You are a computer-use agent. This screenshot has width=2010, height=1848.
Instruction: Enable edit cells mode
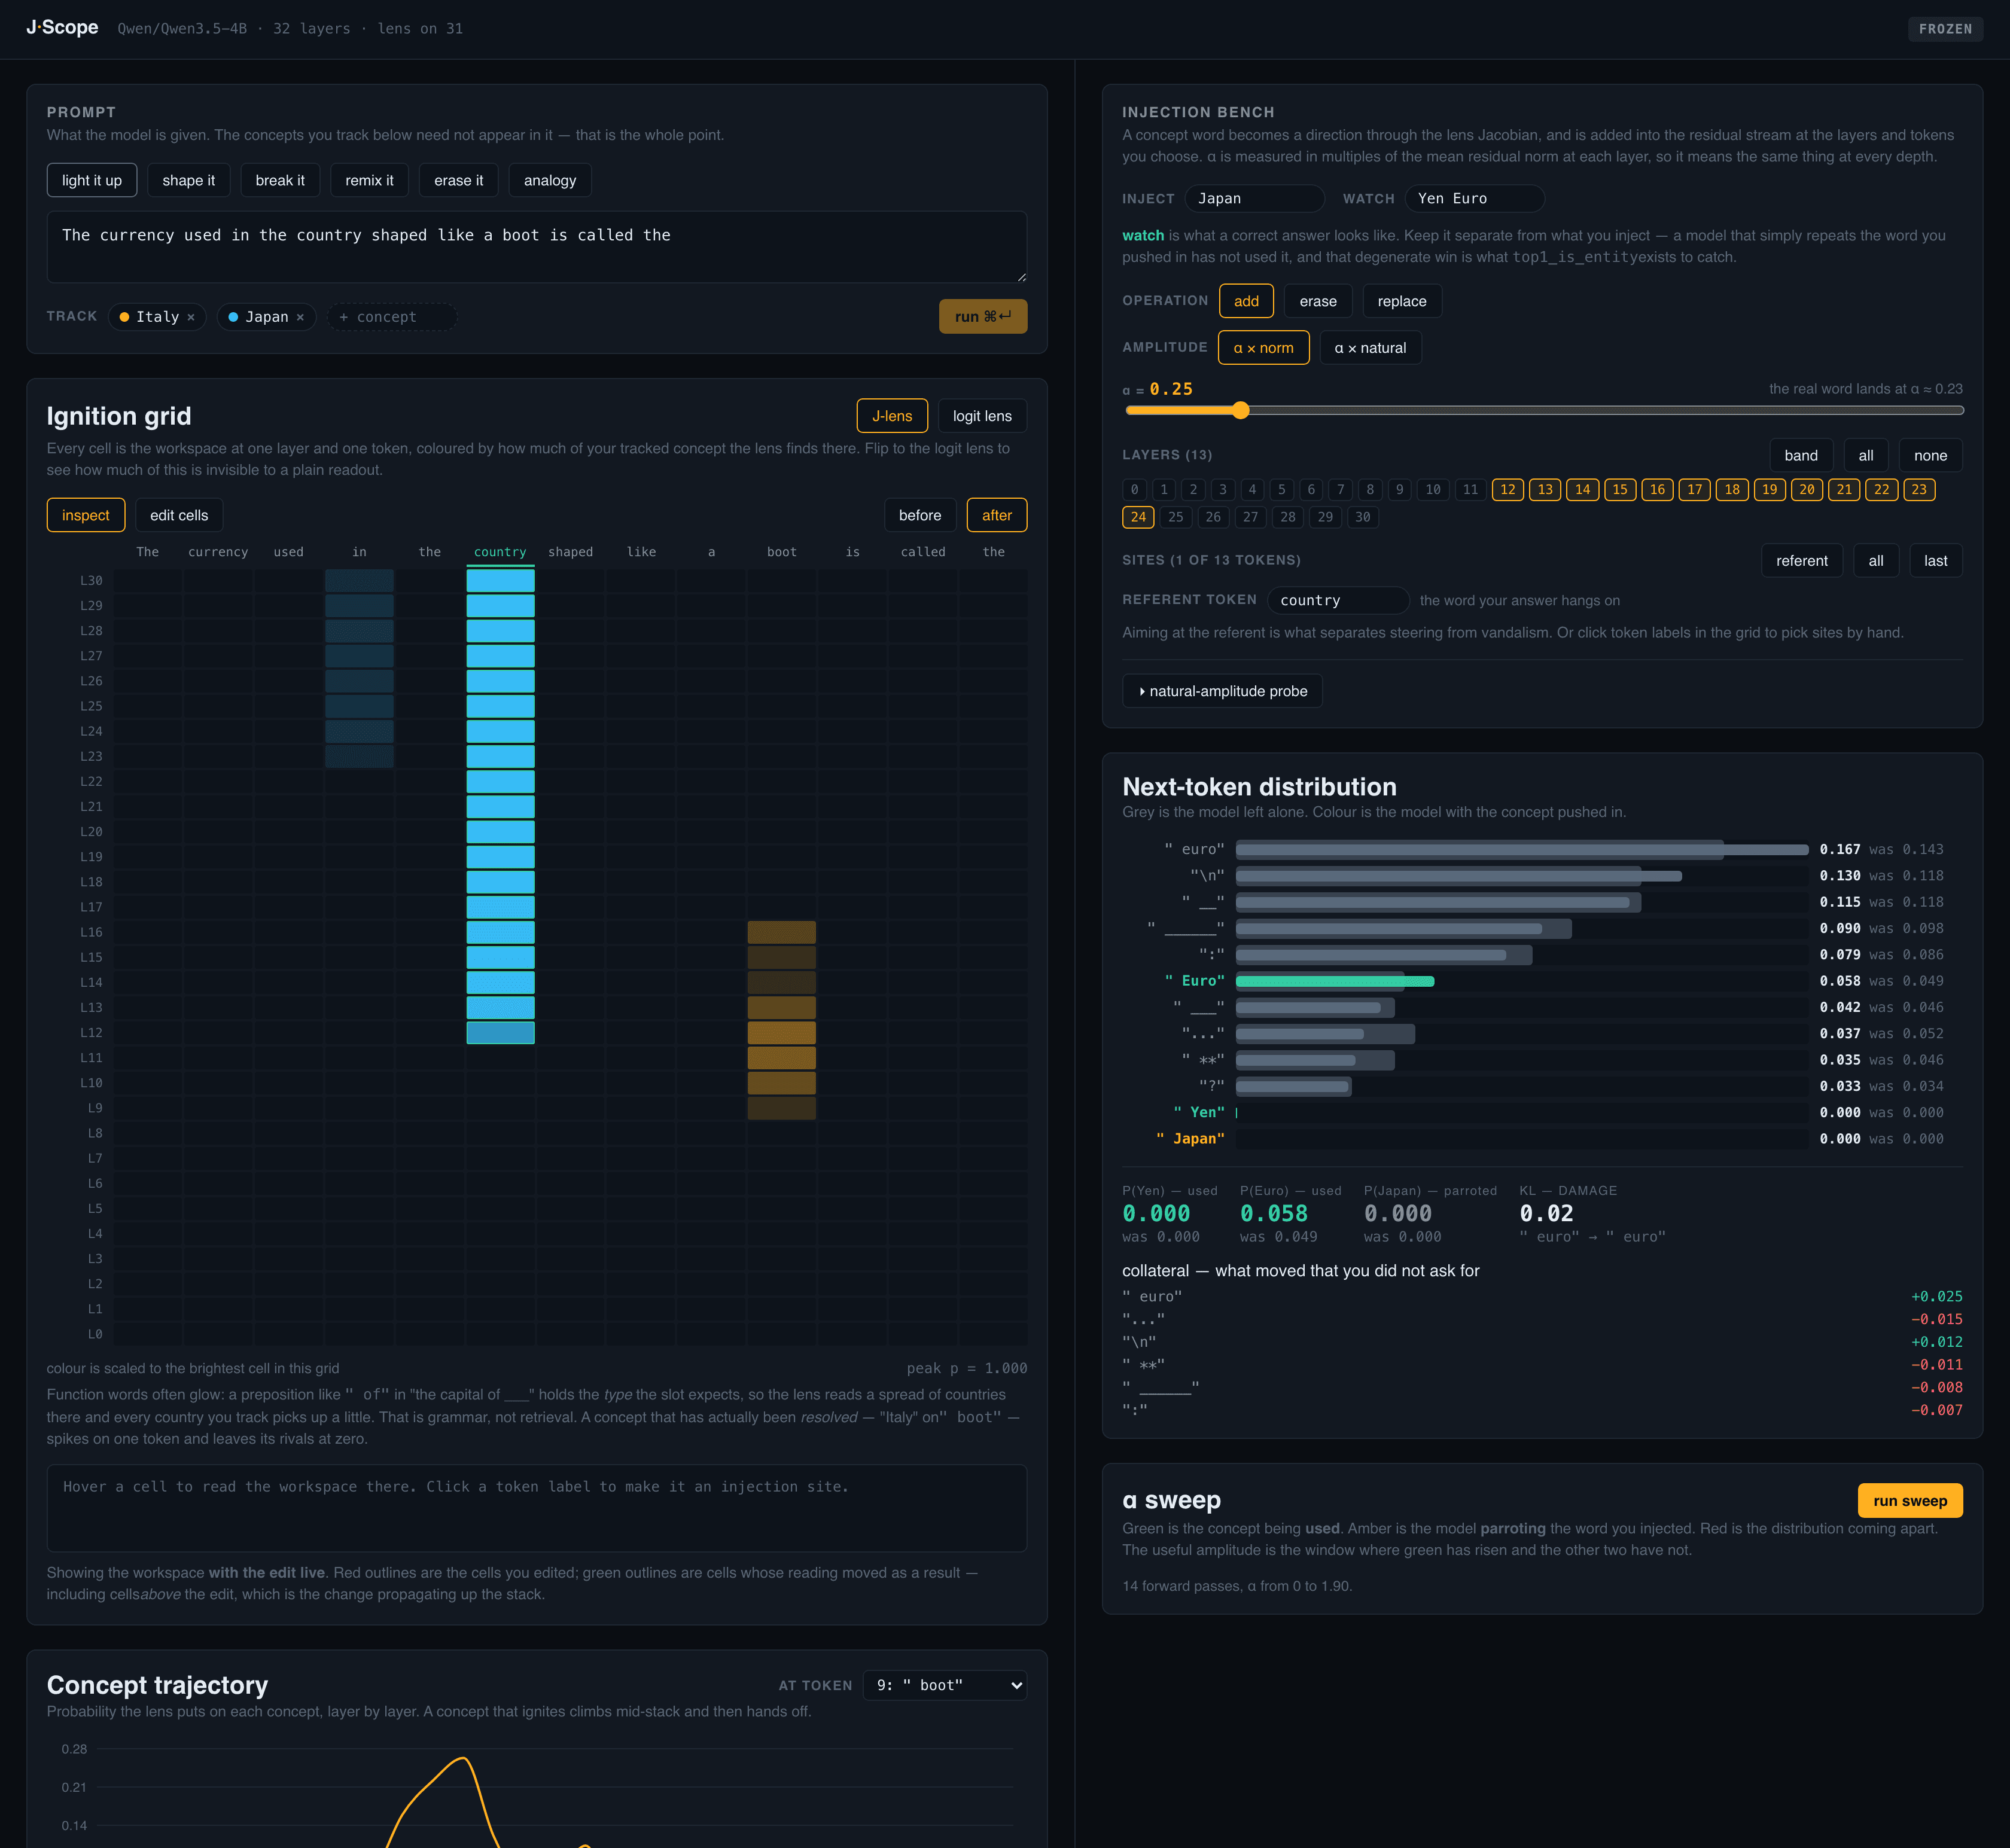point(179,515)
